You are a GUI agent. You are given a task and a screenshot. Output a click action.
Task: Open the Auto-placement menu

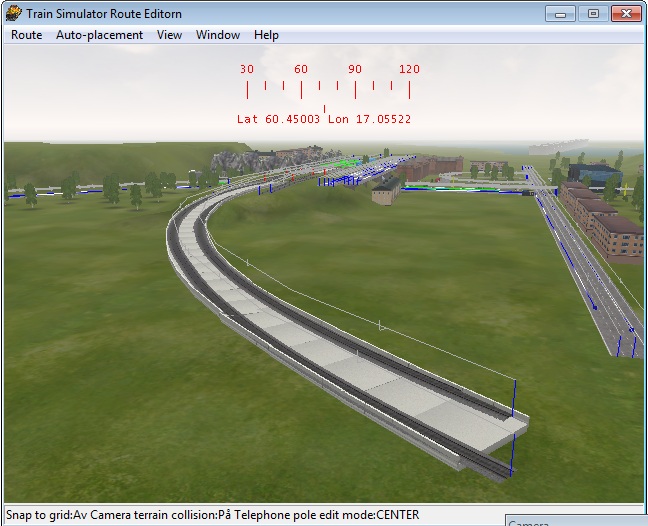tap(99, 35)
